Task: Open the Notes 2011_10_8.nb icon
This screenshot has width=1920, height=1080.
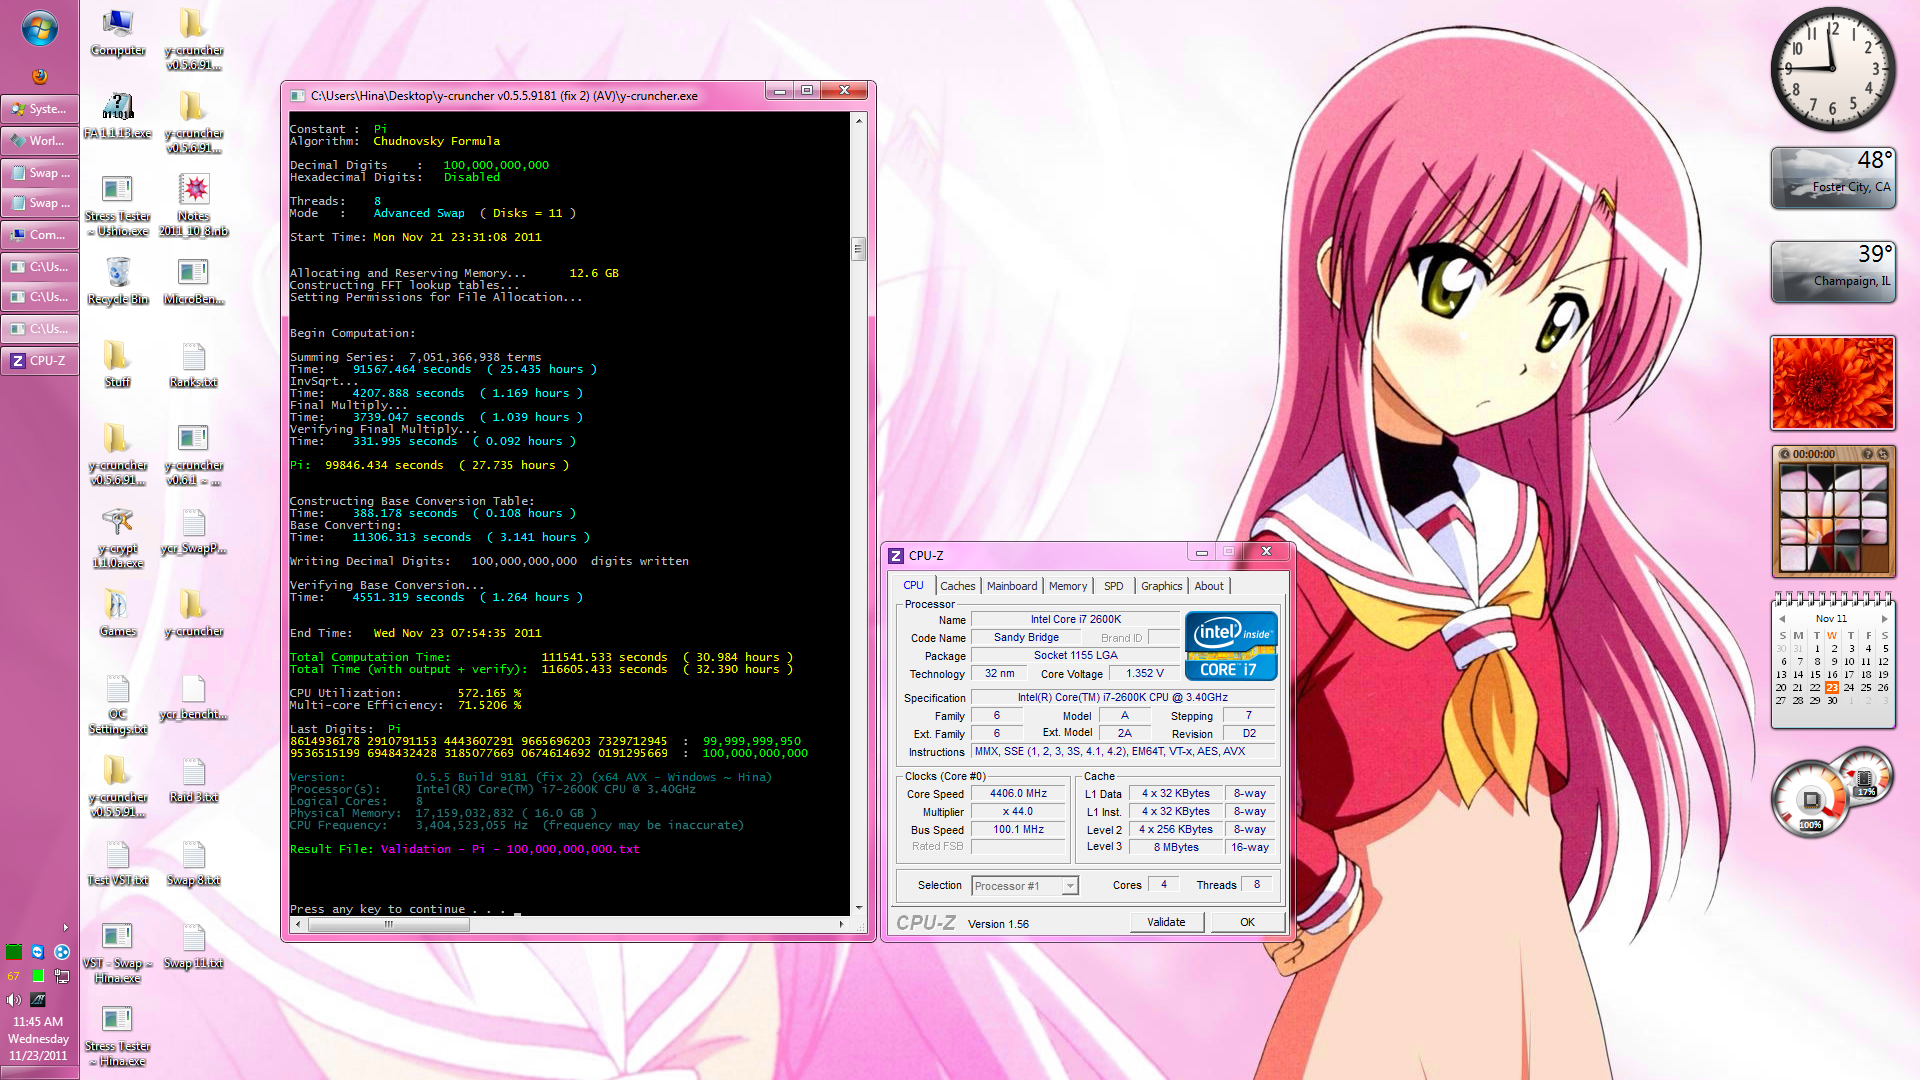Action: [194, 190]
